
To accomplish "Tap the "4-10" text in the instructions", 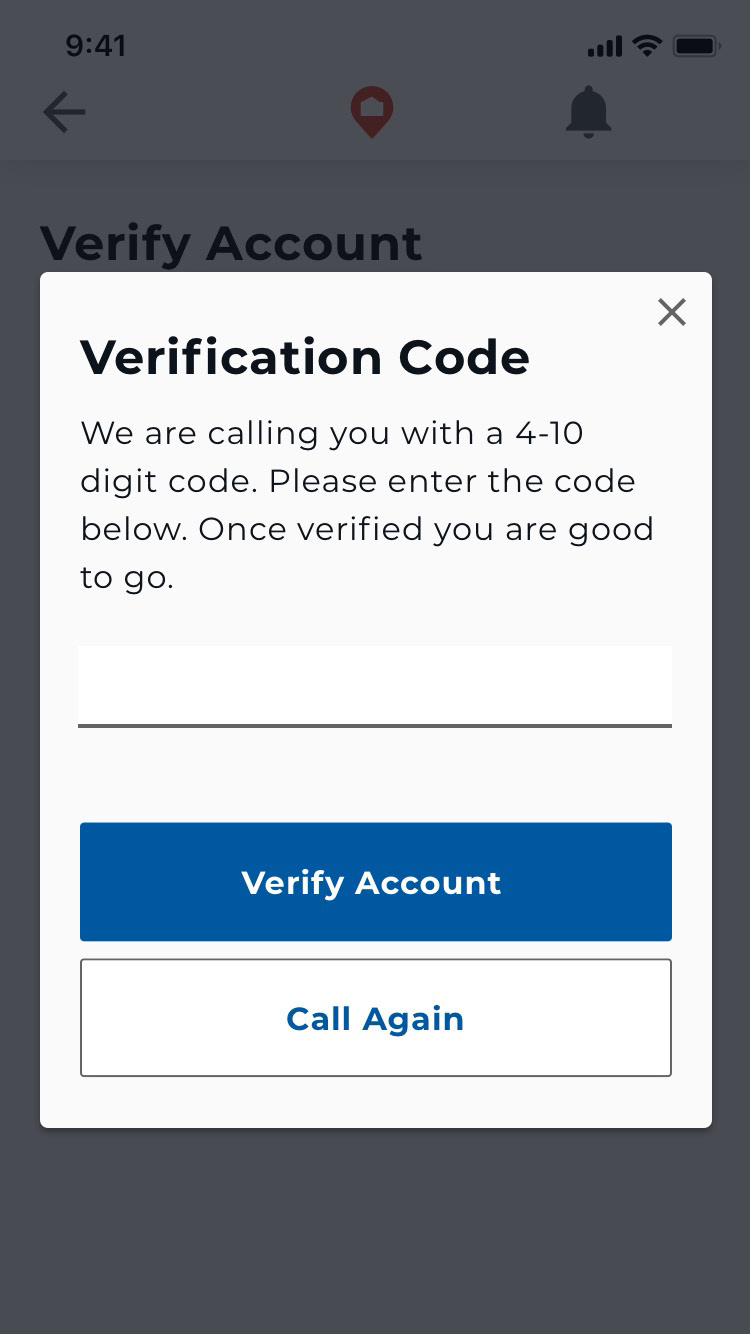I will click(x=549, y=433).
